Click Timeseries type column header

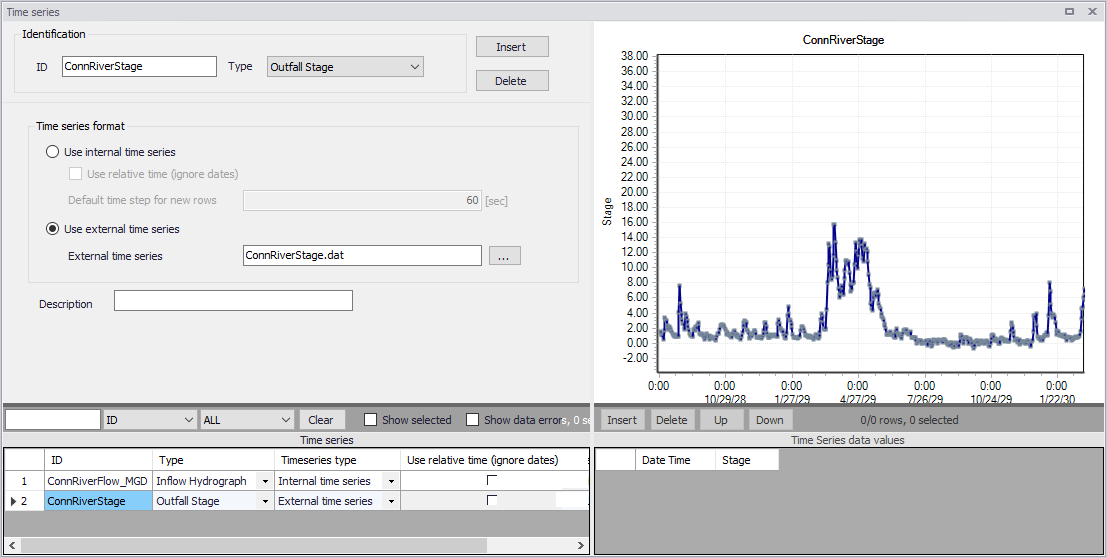point(337,460)
